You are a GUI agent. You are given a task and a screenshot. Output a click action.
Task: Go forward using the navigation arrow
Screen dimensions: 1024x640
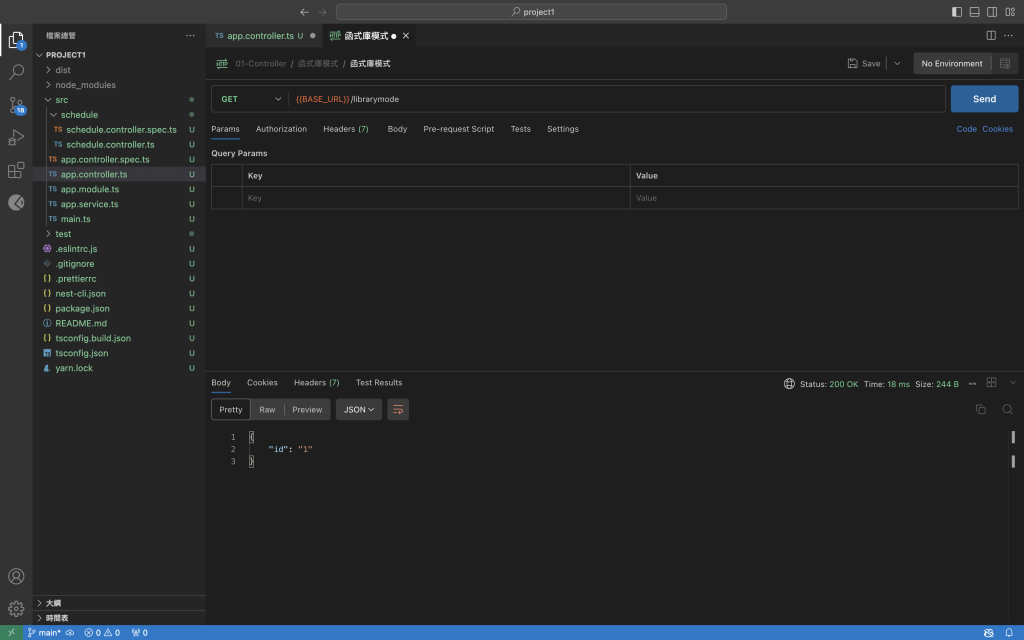322,12
